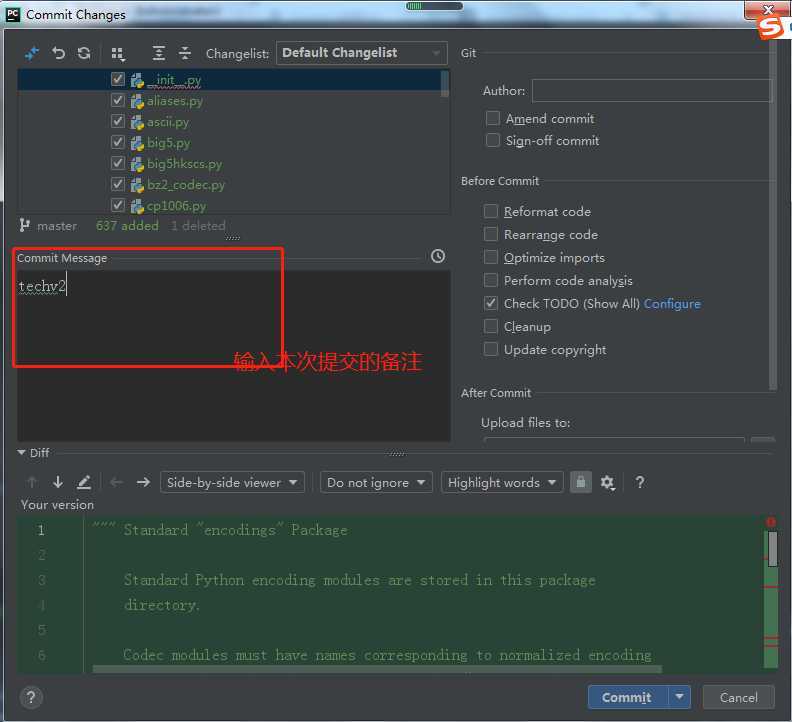Click the diff horizontal scrollbar

[377, 669]
